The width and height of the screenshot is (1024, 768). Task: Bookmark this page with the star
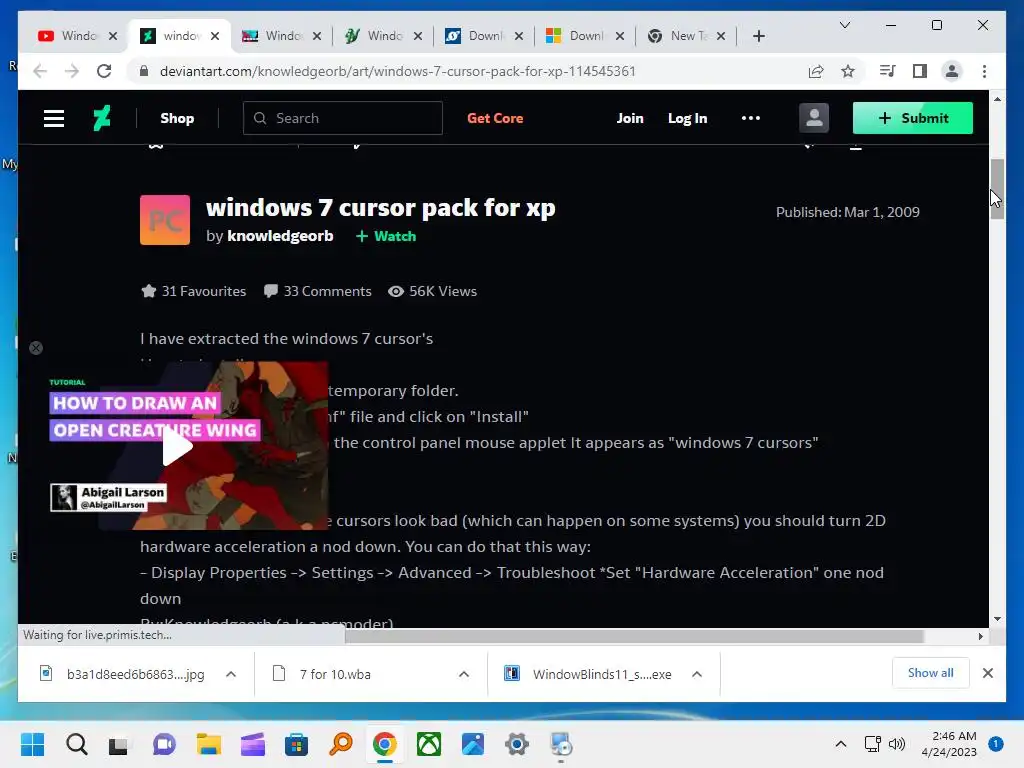pyautogui.click(x=848, y=71)
